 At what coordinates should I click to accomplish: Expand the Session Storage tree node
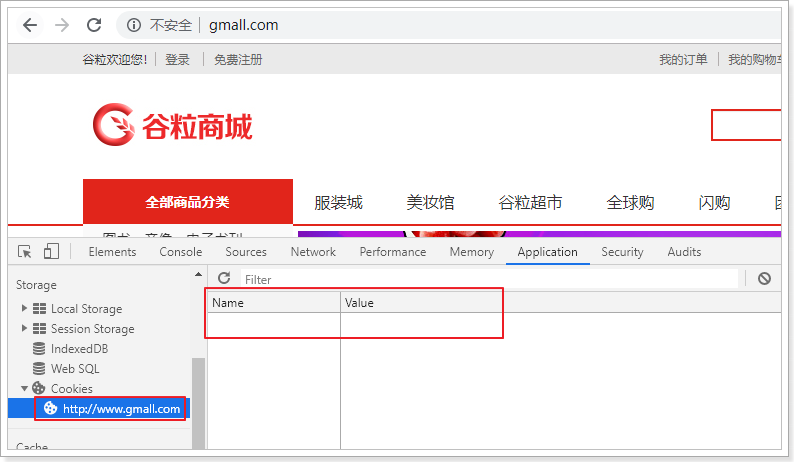[25, 329]
